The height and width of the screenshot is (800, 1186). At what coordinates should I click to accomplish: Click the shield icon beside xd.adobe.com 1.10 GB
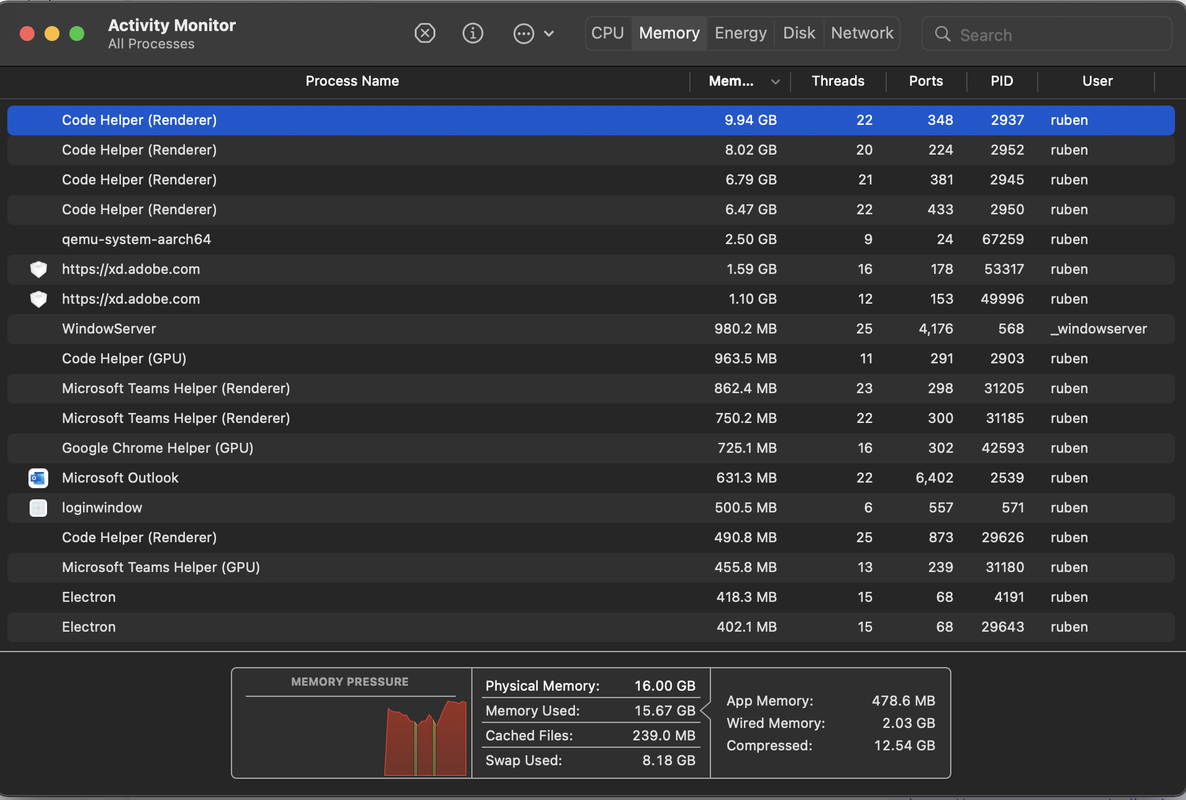coord(39,299)
